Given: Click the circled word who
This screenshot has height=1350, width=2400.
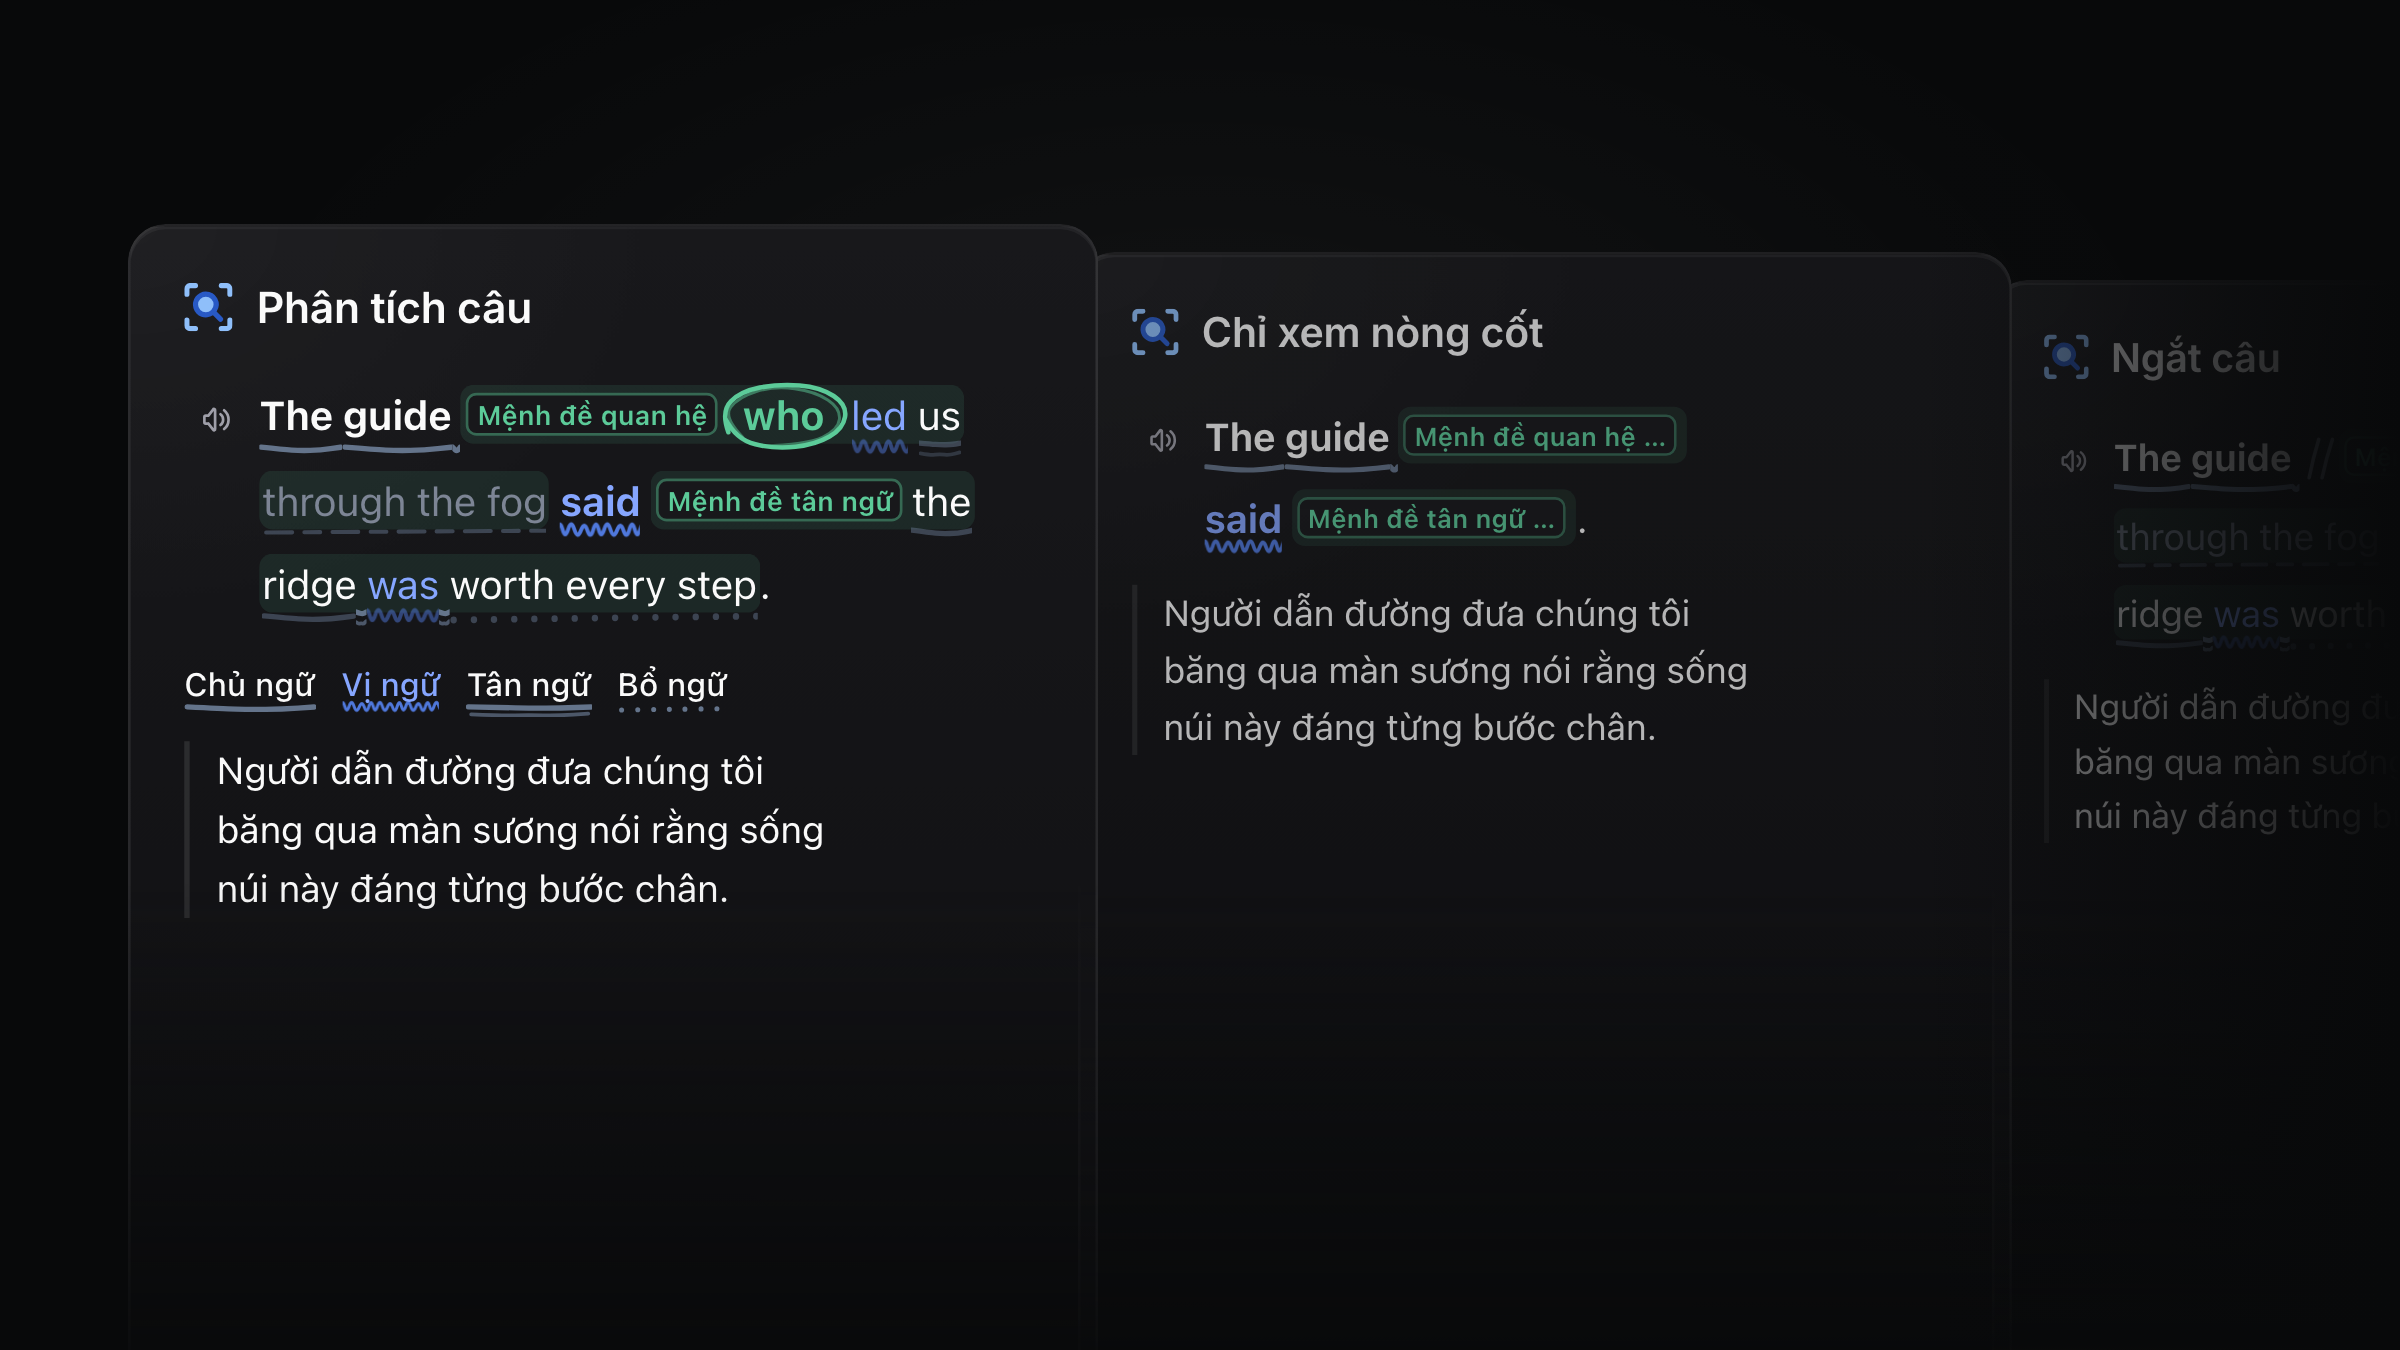Looking at the screenshot, I should pos(784,416).
